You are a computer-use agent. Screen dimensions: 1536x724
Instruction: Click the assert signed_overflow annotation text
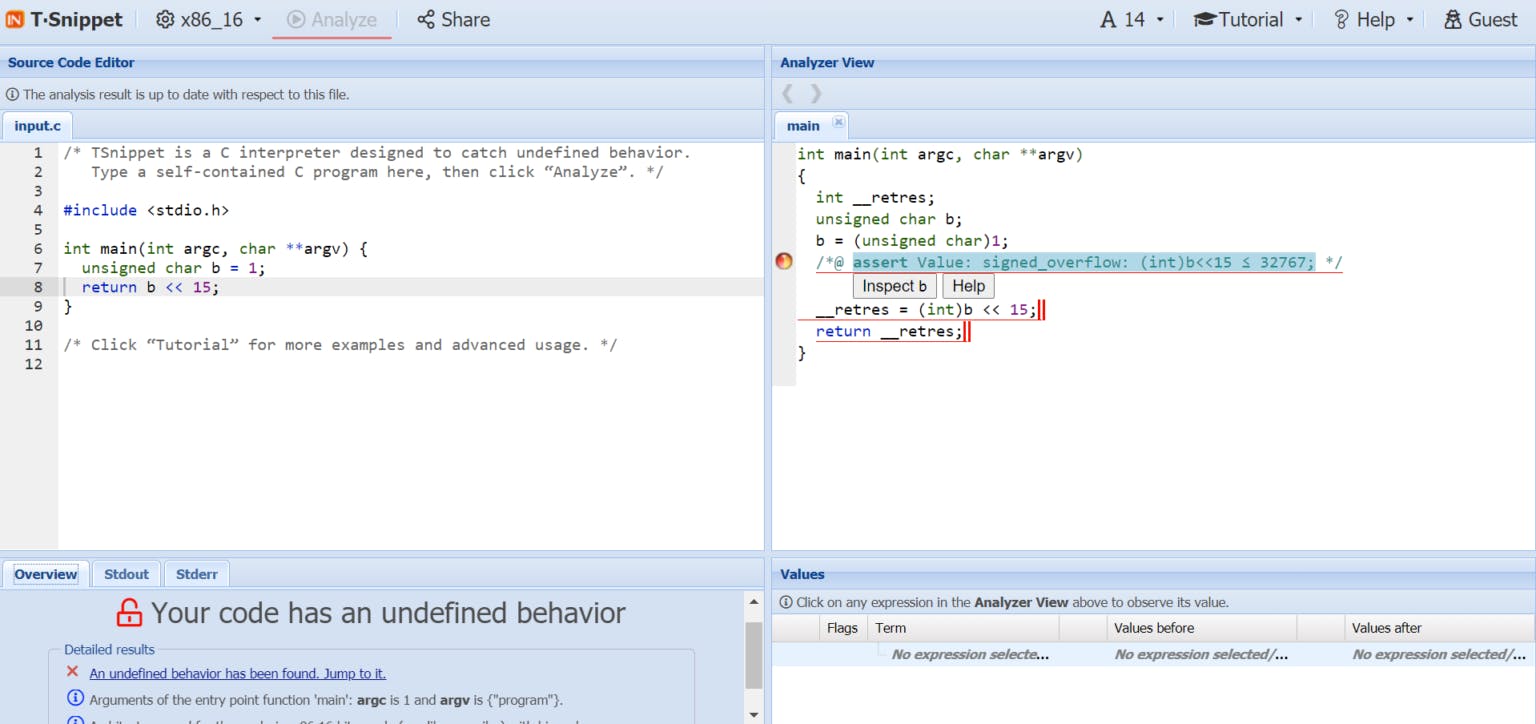(x=1084, y=262)
